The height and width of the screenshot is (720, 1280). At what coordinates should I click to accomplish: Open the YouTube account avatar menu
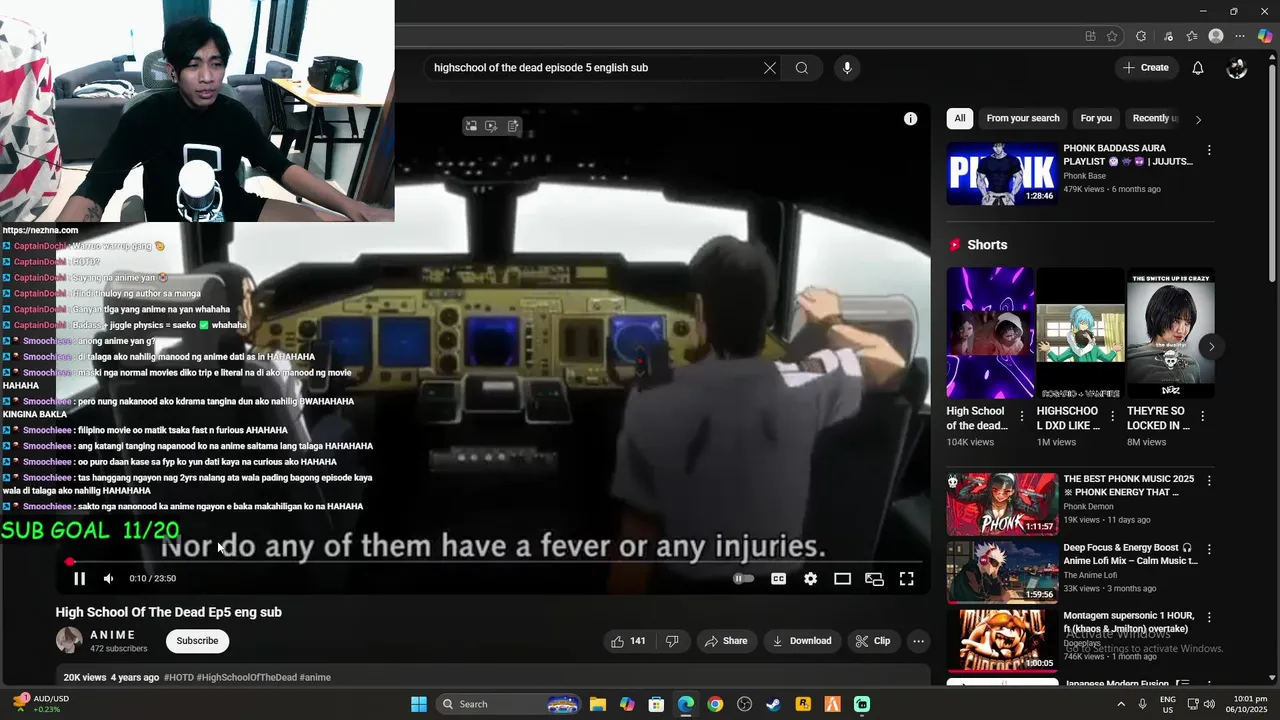point(1237,68)
